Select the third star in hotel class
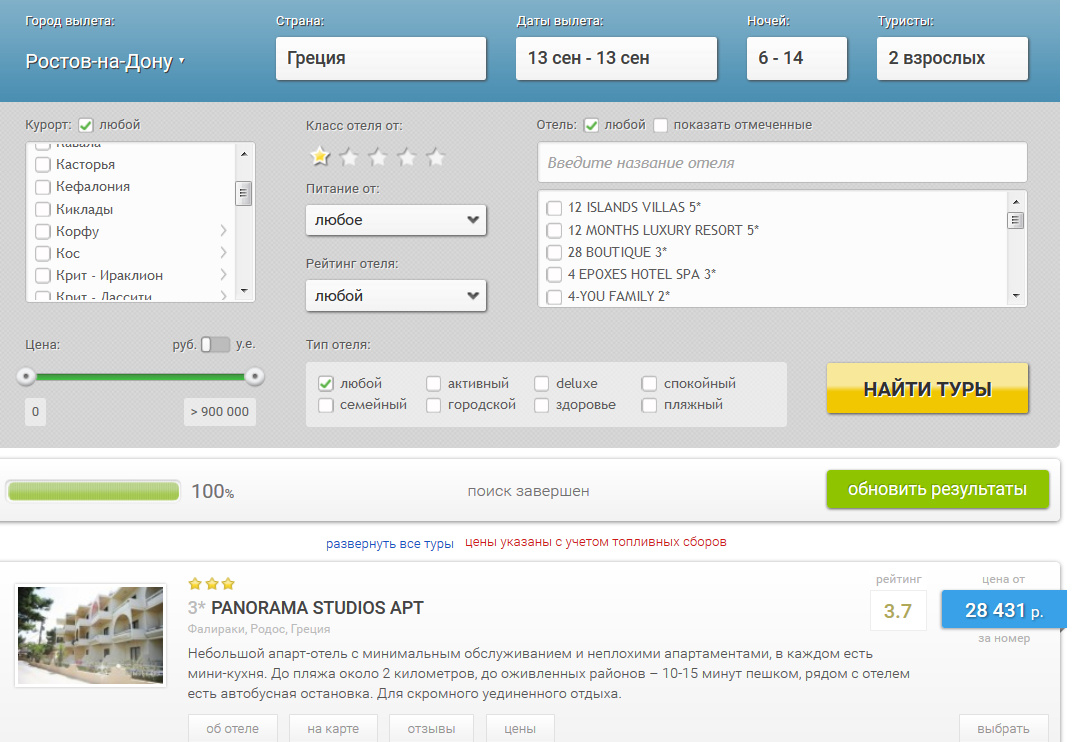The image size is (1076, 742). [x=377, y=157]
